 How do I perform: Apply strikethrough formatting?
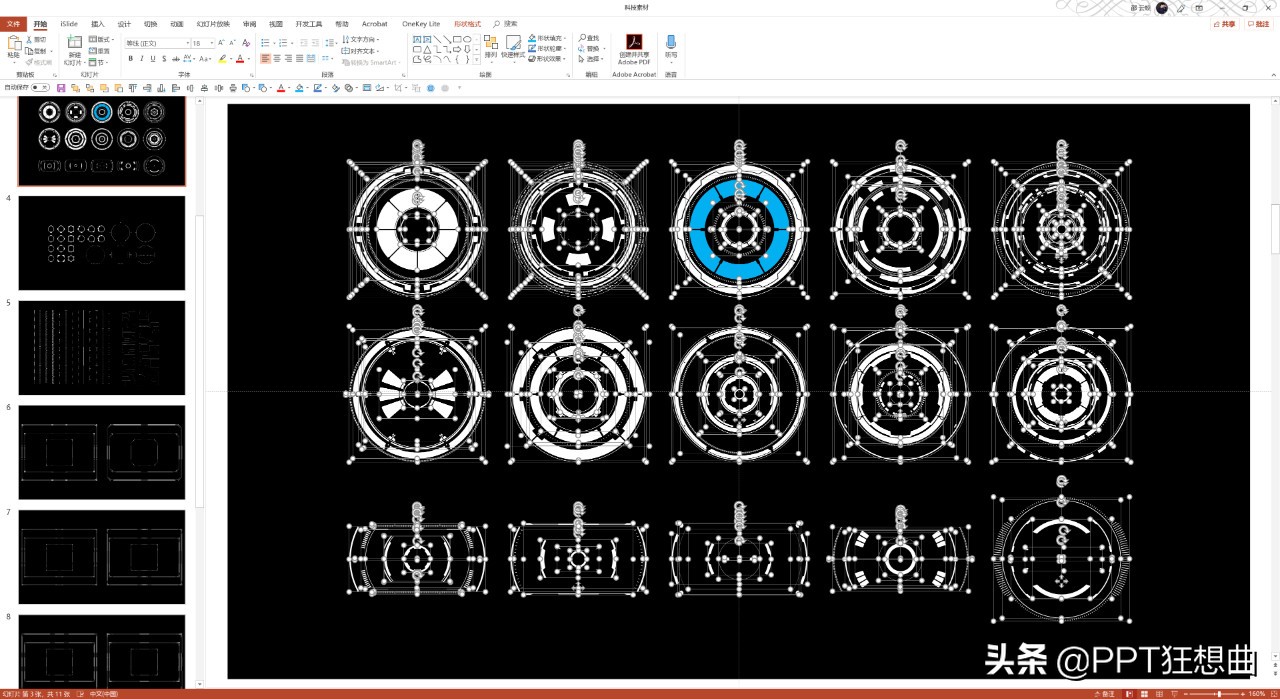click(176, 59)
